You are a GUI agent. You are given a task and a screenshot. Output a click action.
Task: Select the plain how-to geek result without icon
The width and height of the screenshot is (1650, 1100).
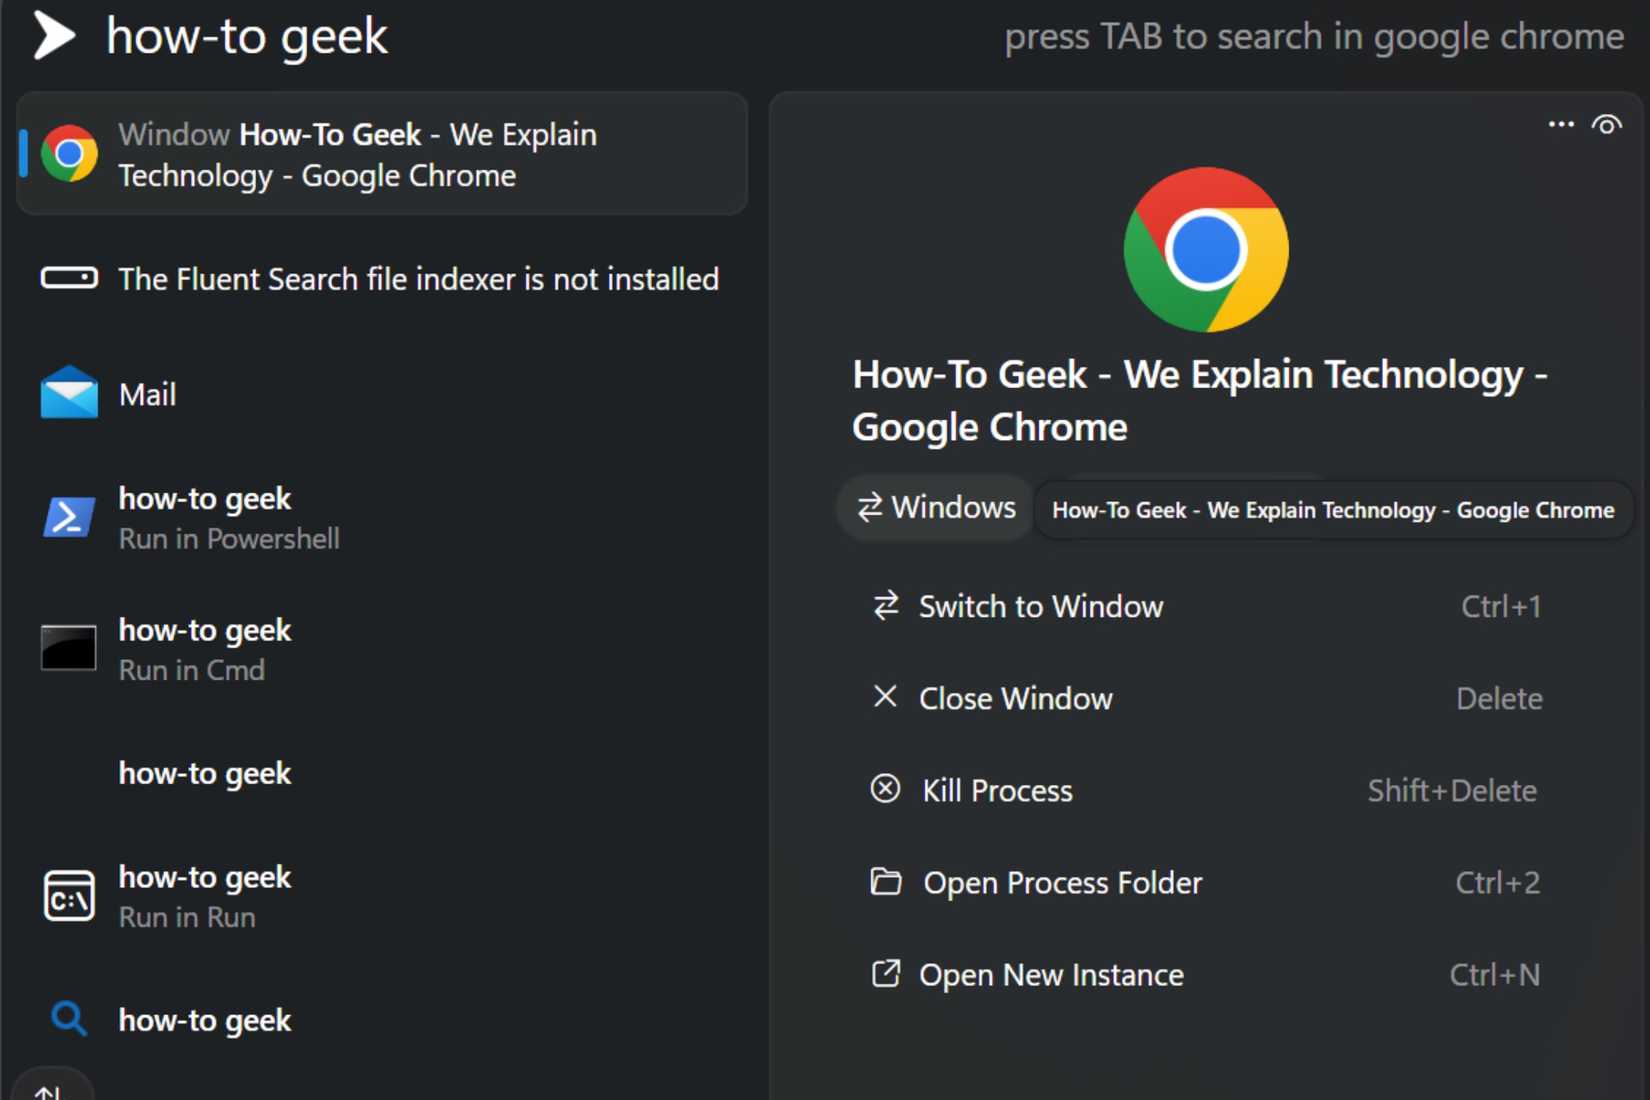coord(382,773)
